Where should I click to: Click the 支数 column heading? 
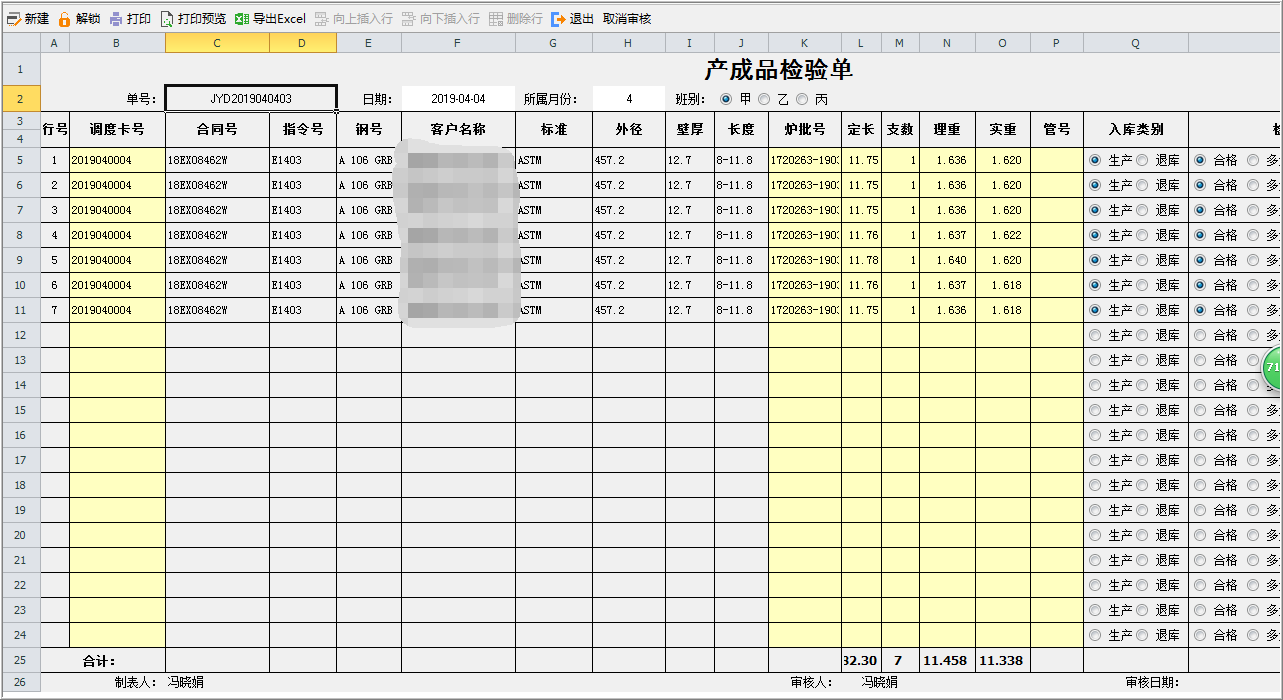pyautogui.click(x=900, y=130)
